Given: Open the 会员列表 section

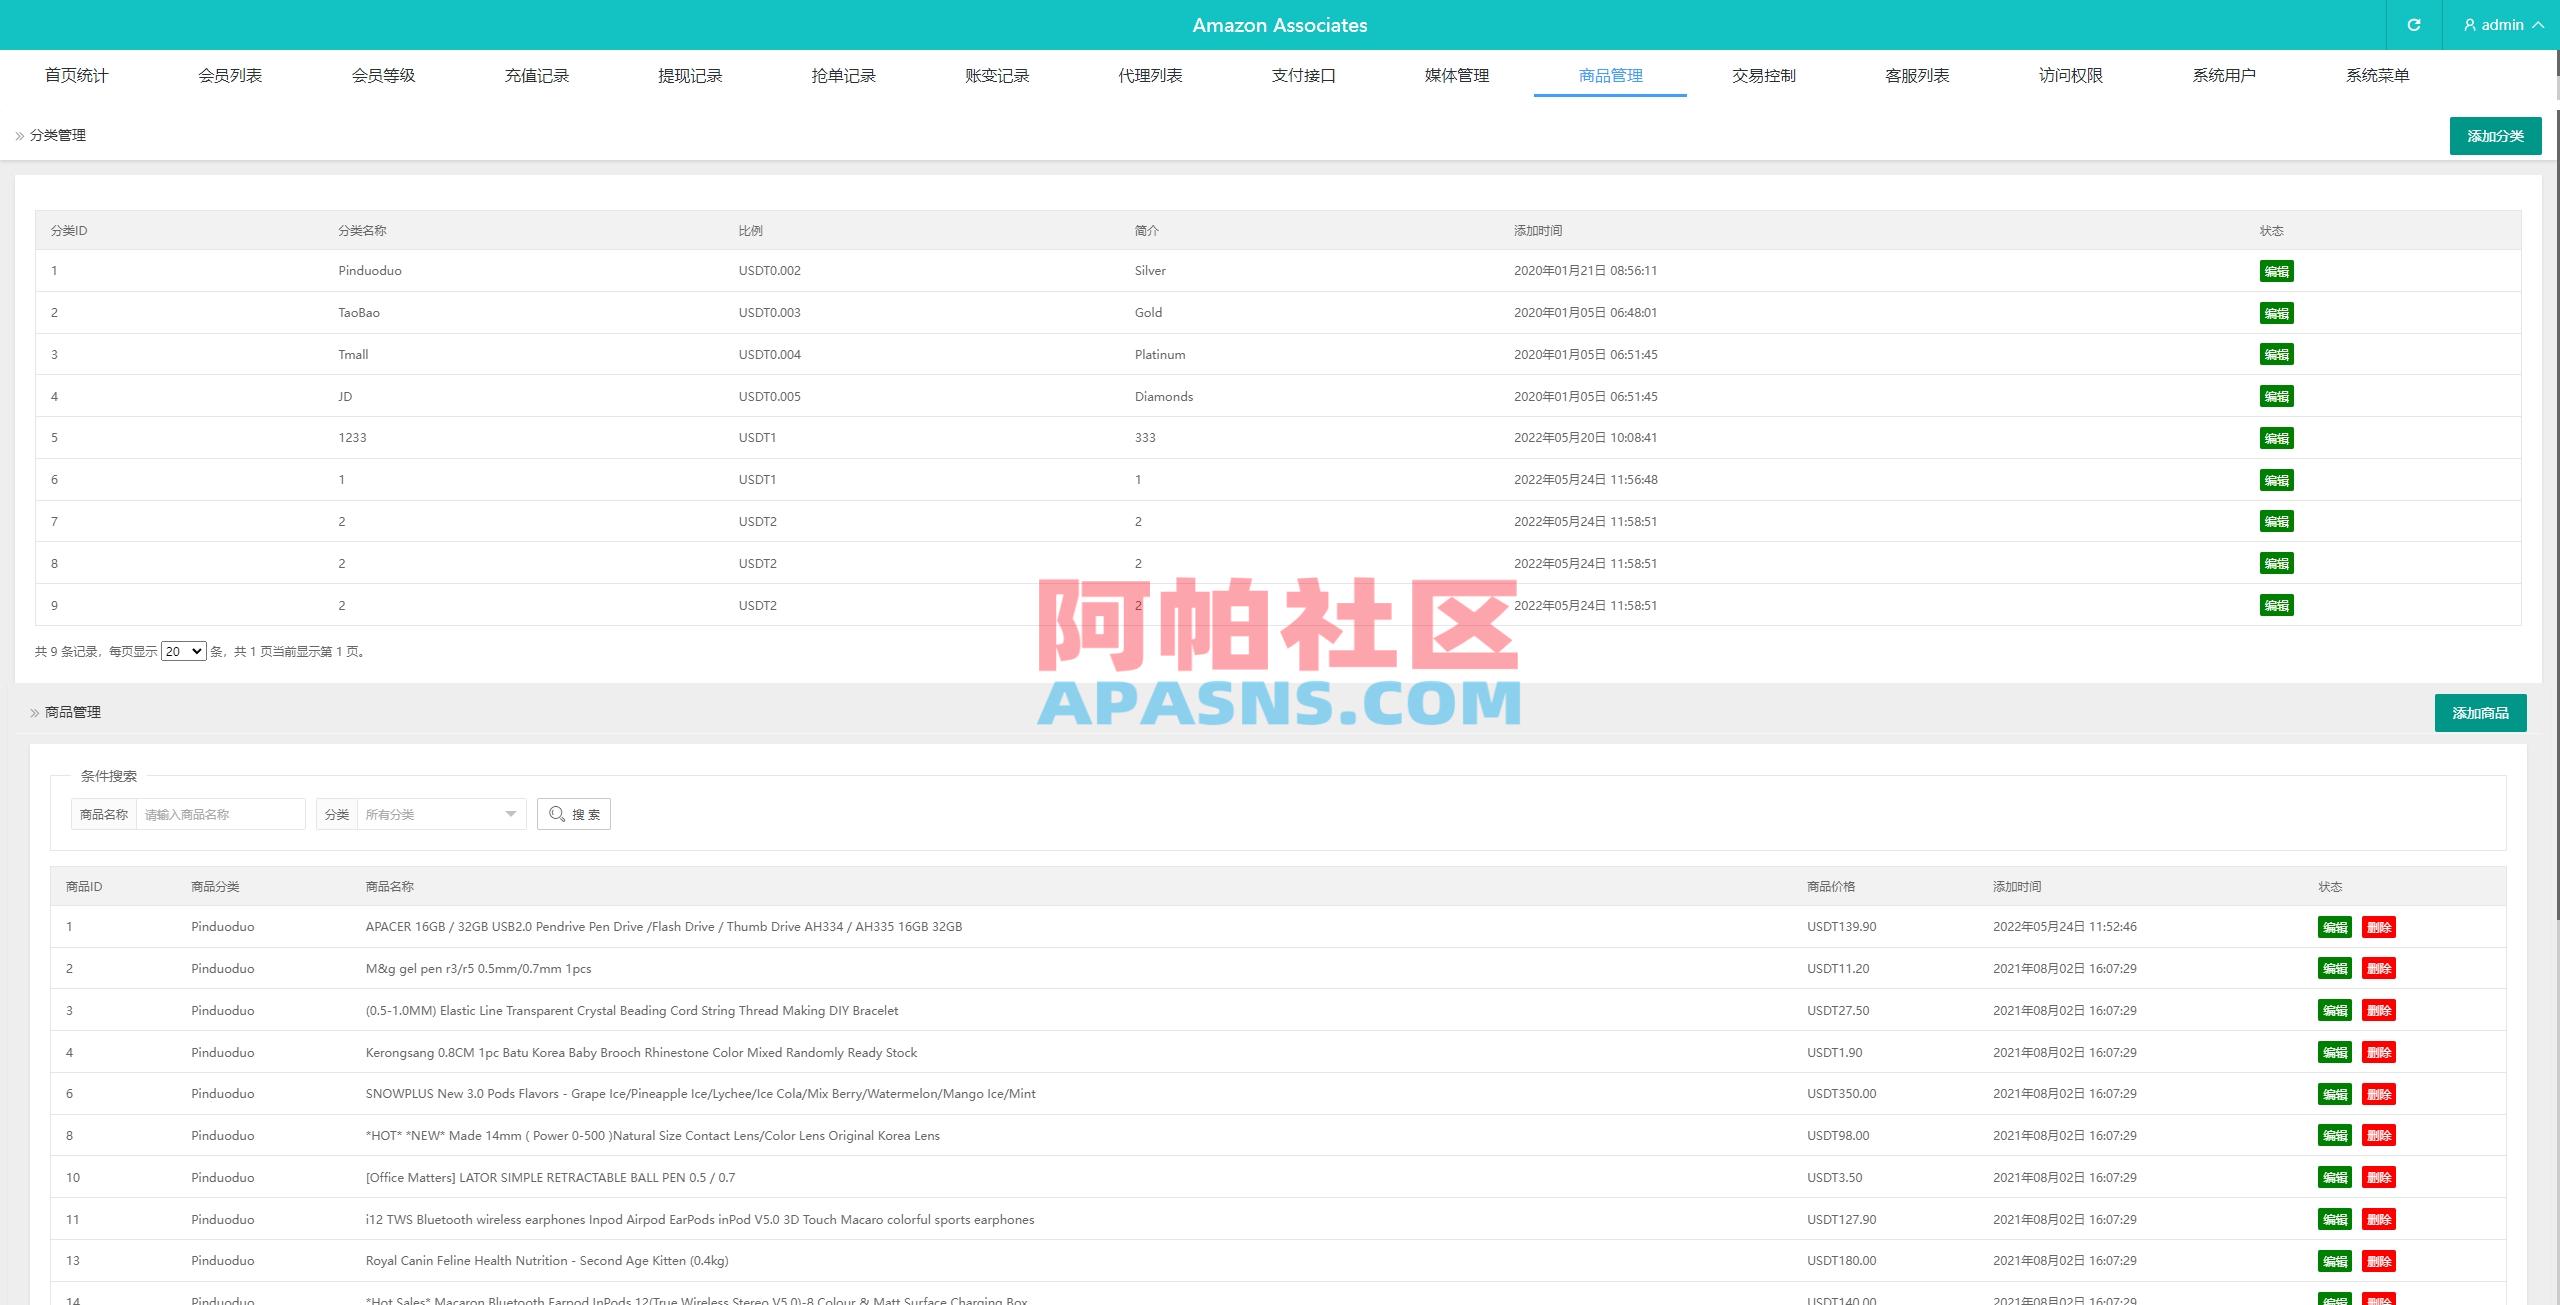Looking at the screenshot, I should click(230, 75).
